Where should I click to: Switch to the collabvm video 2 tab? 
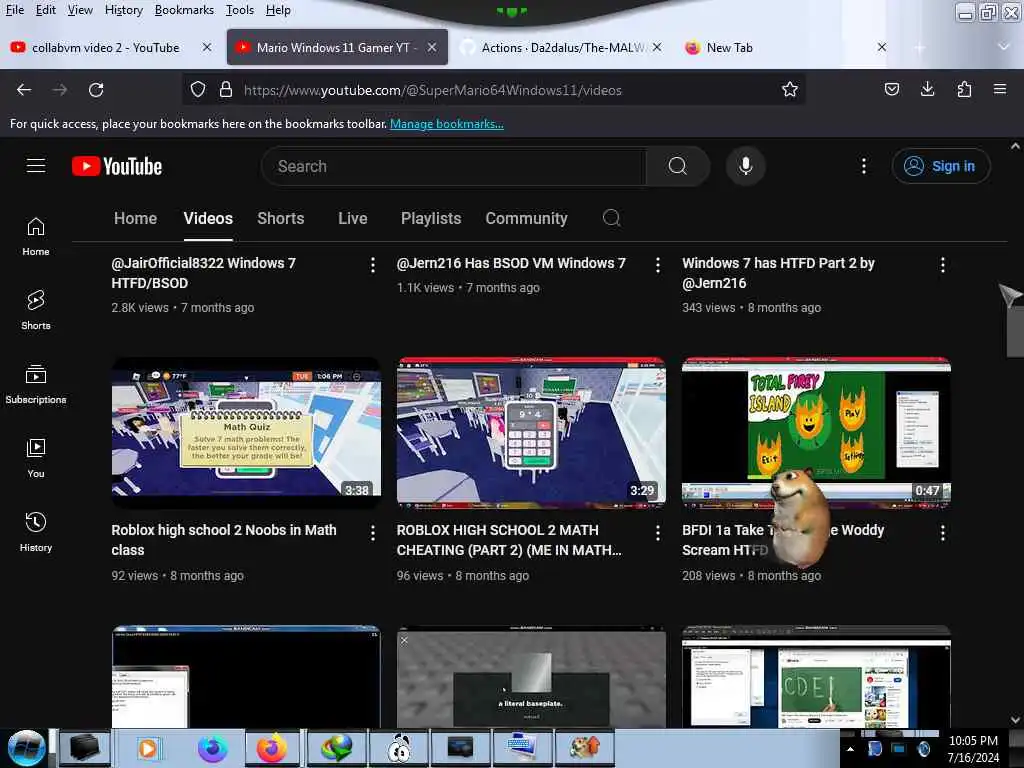pos(105,47)
